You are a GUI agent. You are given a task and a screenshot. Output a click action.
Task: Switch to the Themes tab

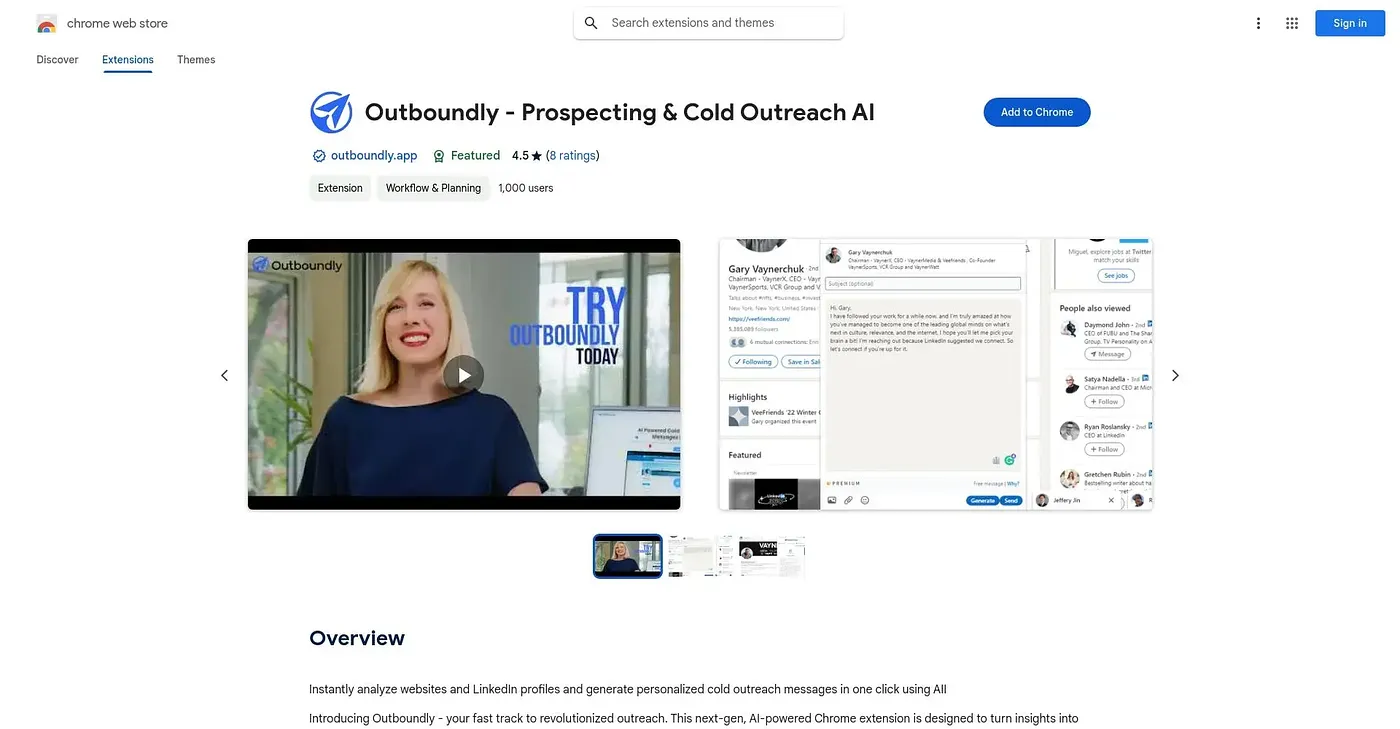click(196, 60)
